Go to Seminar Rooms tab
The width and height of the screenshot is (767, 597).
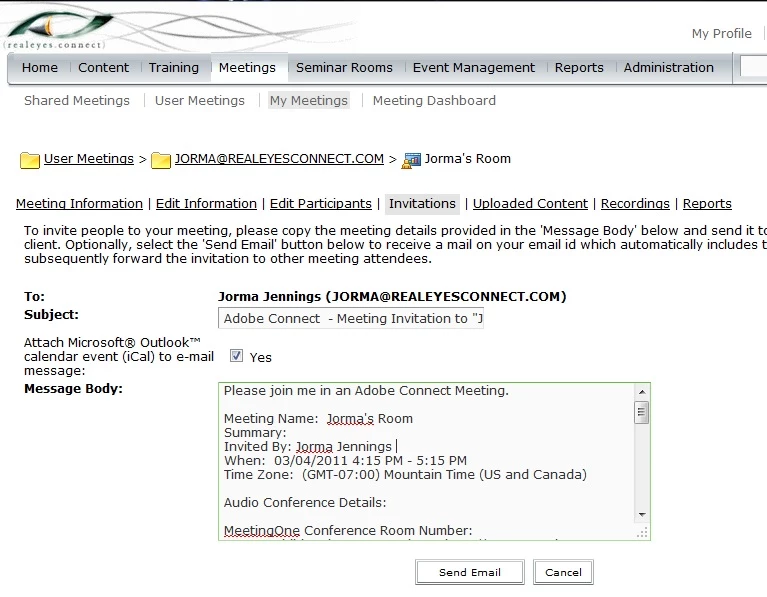[344, 68]
